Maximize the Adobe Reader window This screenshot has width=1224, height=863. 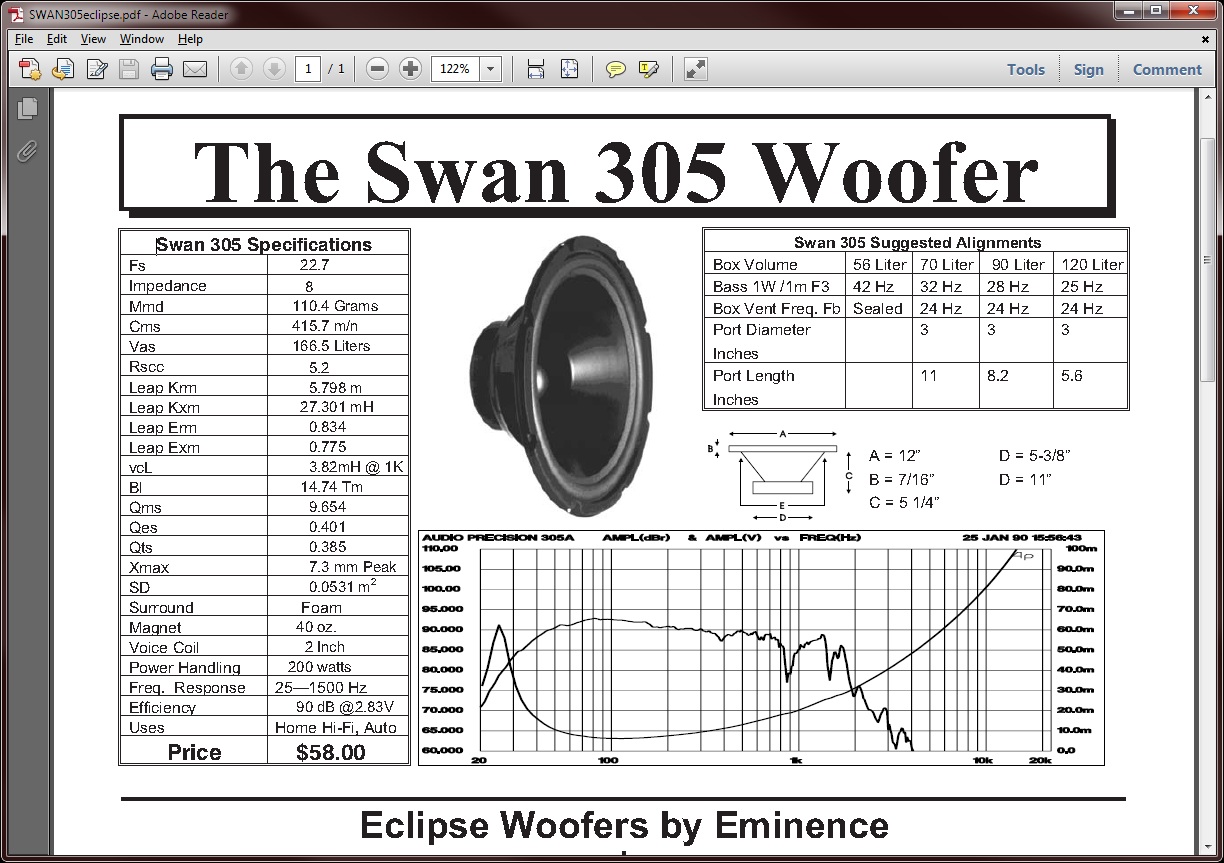[1155, 11]
